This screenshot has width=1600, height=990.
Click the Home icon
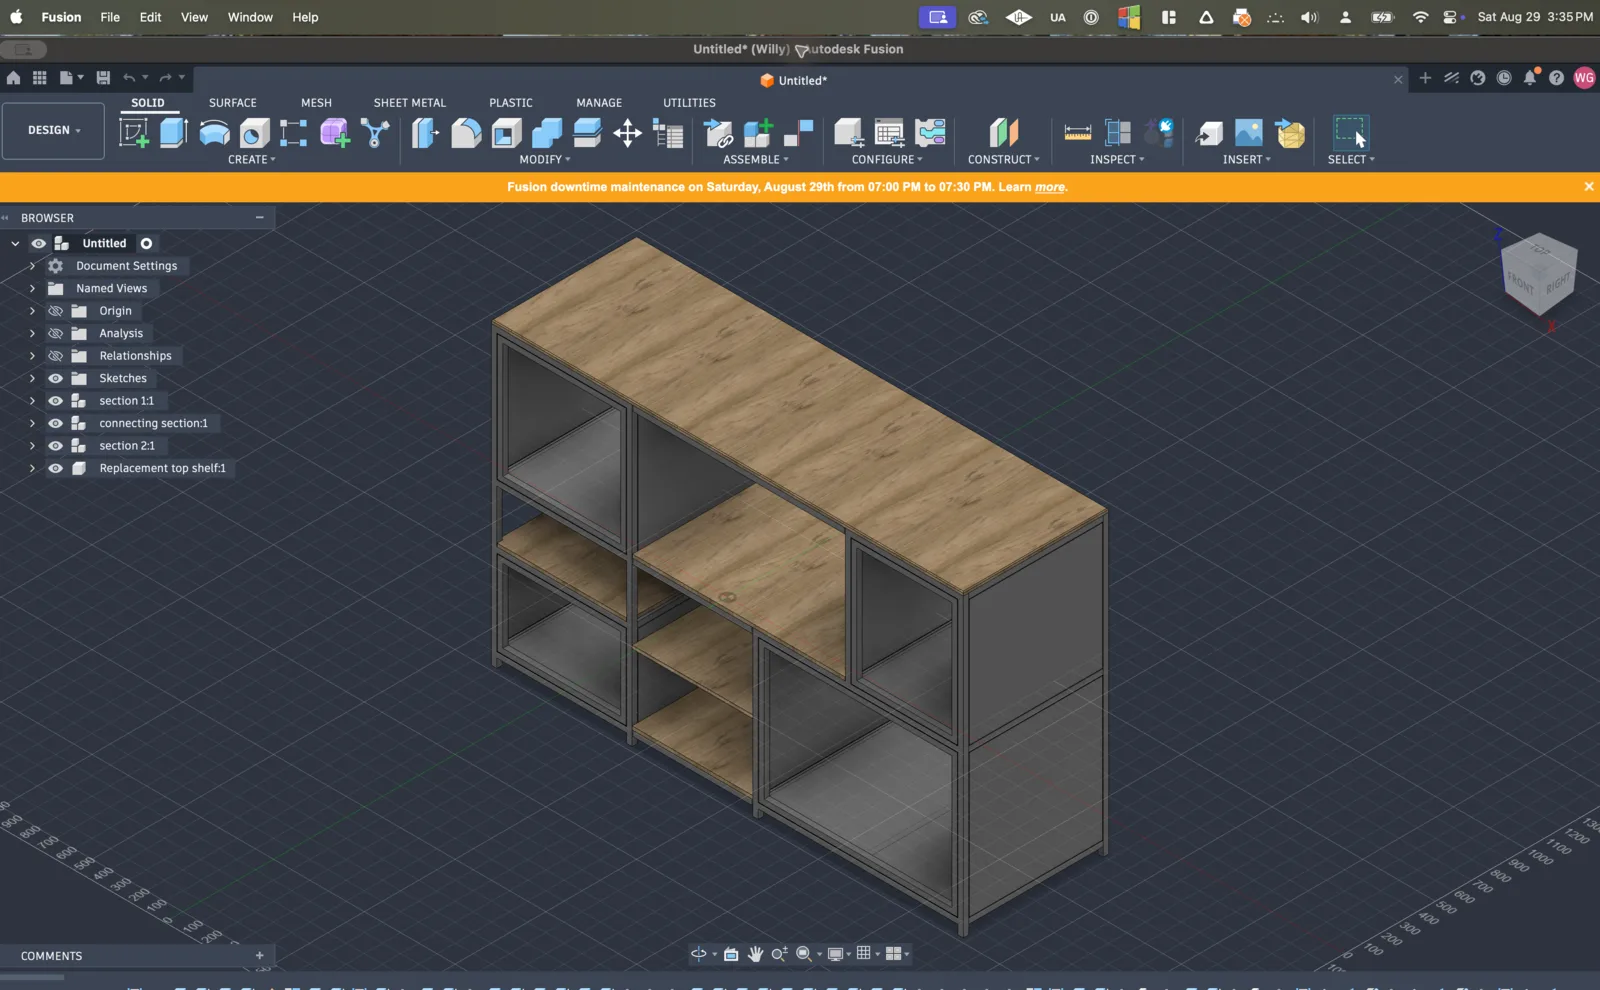(x=13, y=77)
